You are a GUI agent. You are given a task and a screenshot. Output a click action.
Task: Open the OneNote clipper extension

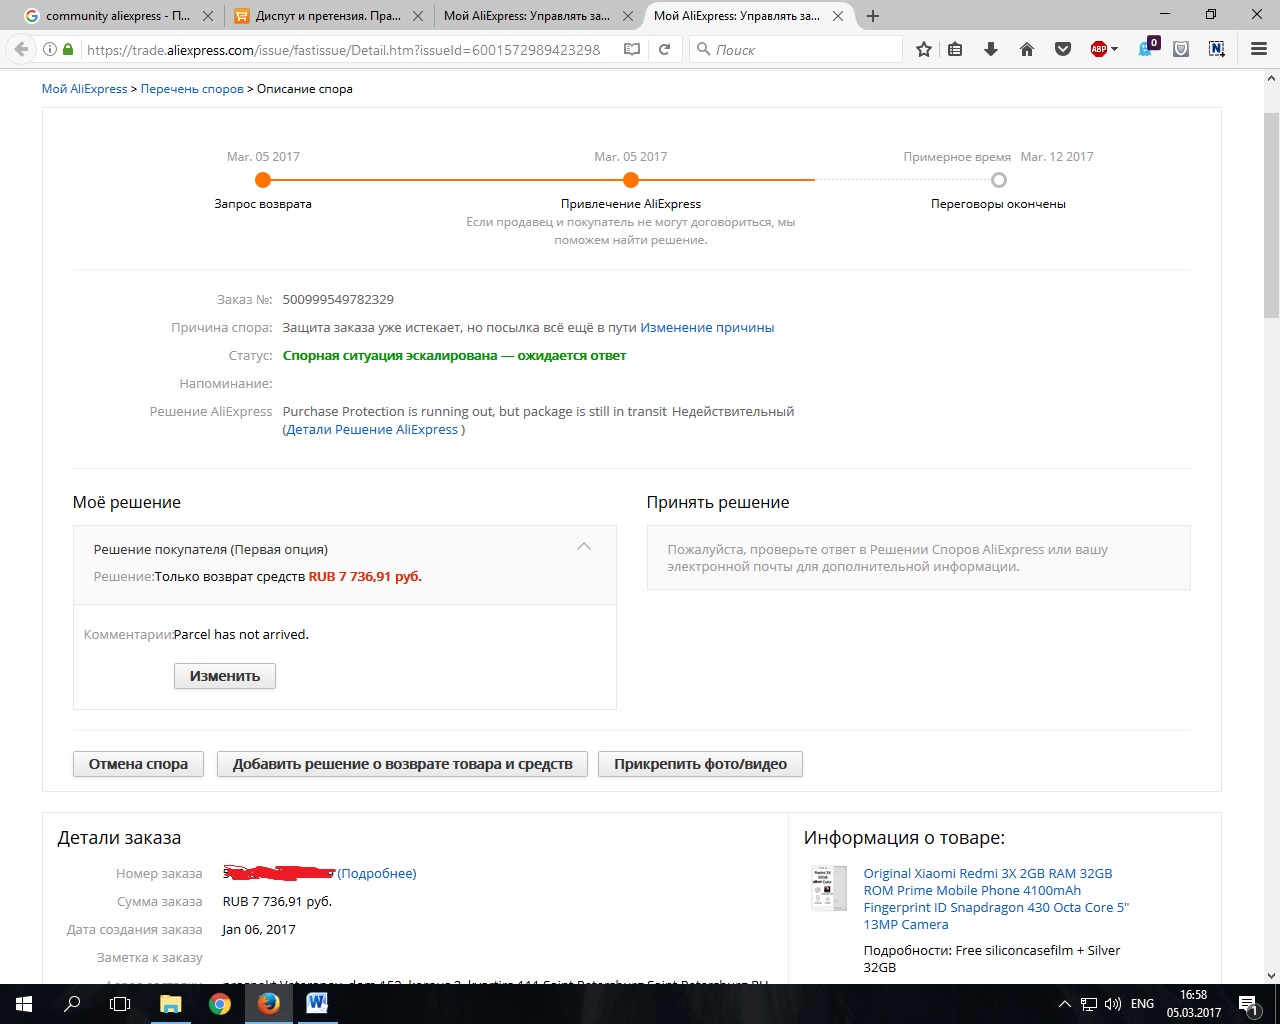point(1217,49)
